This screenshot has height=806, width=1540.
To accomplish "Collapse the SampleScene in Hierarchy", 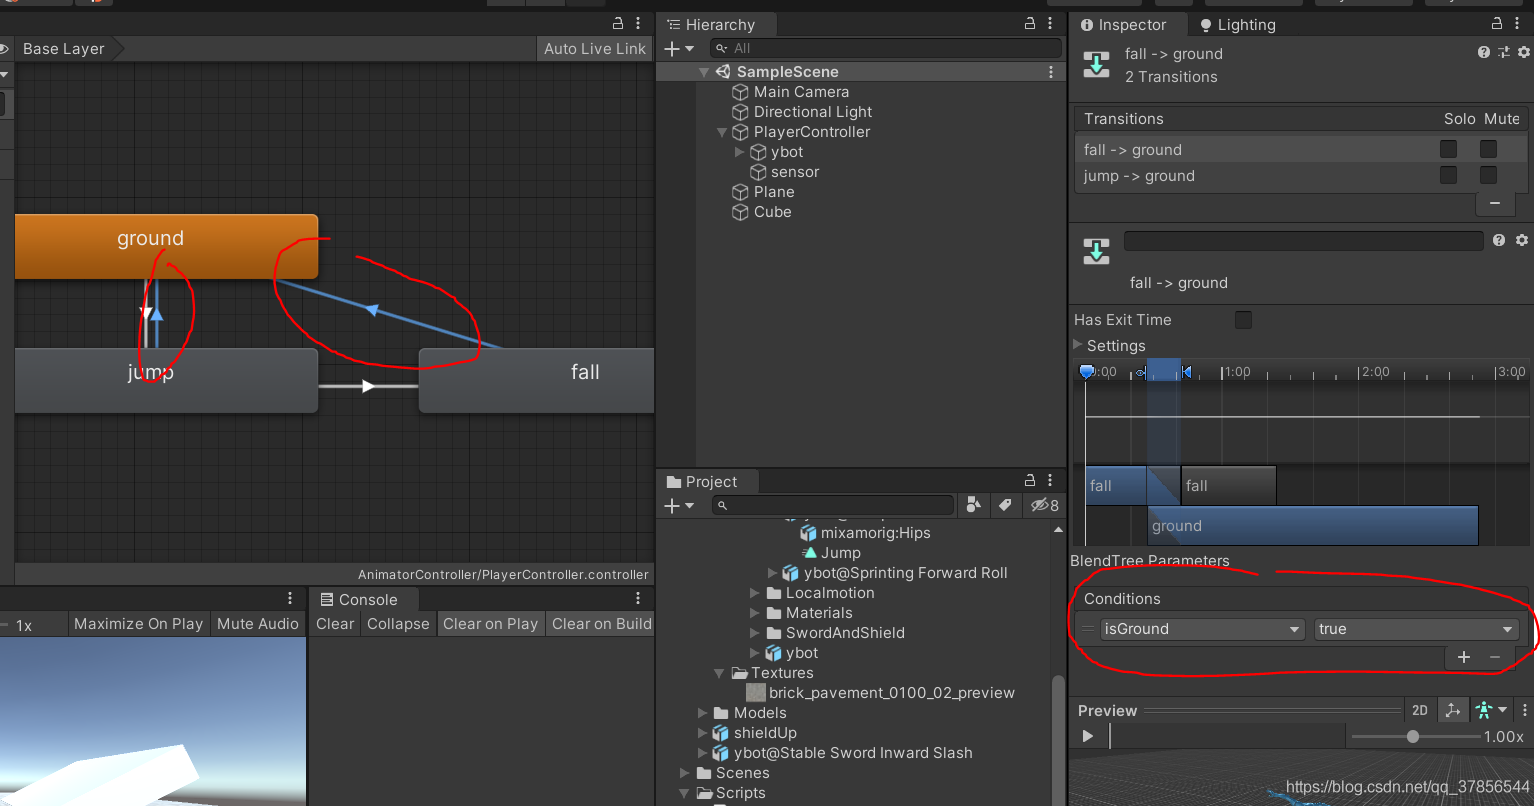I will click(x=704, y=72).
